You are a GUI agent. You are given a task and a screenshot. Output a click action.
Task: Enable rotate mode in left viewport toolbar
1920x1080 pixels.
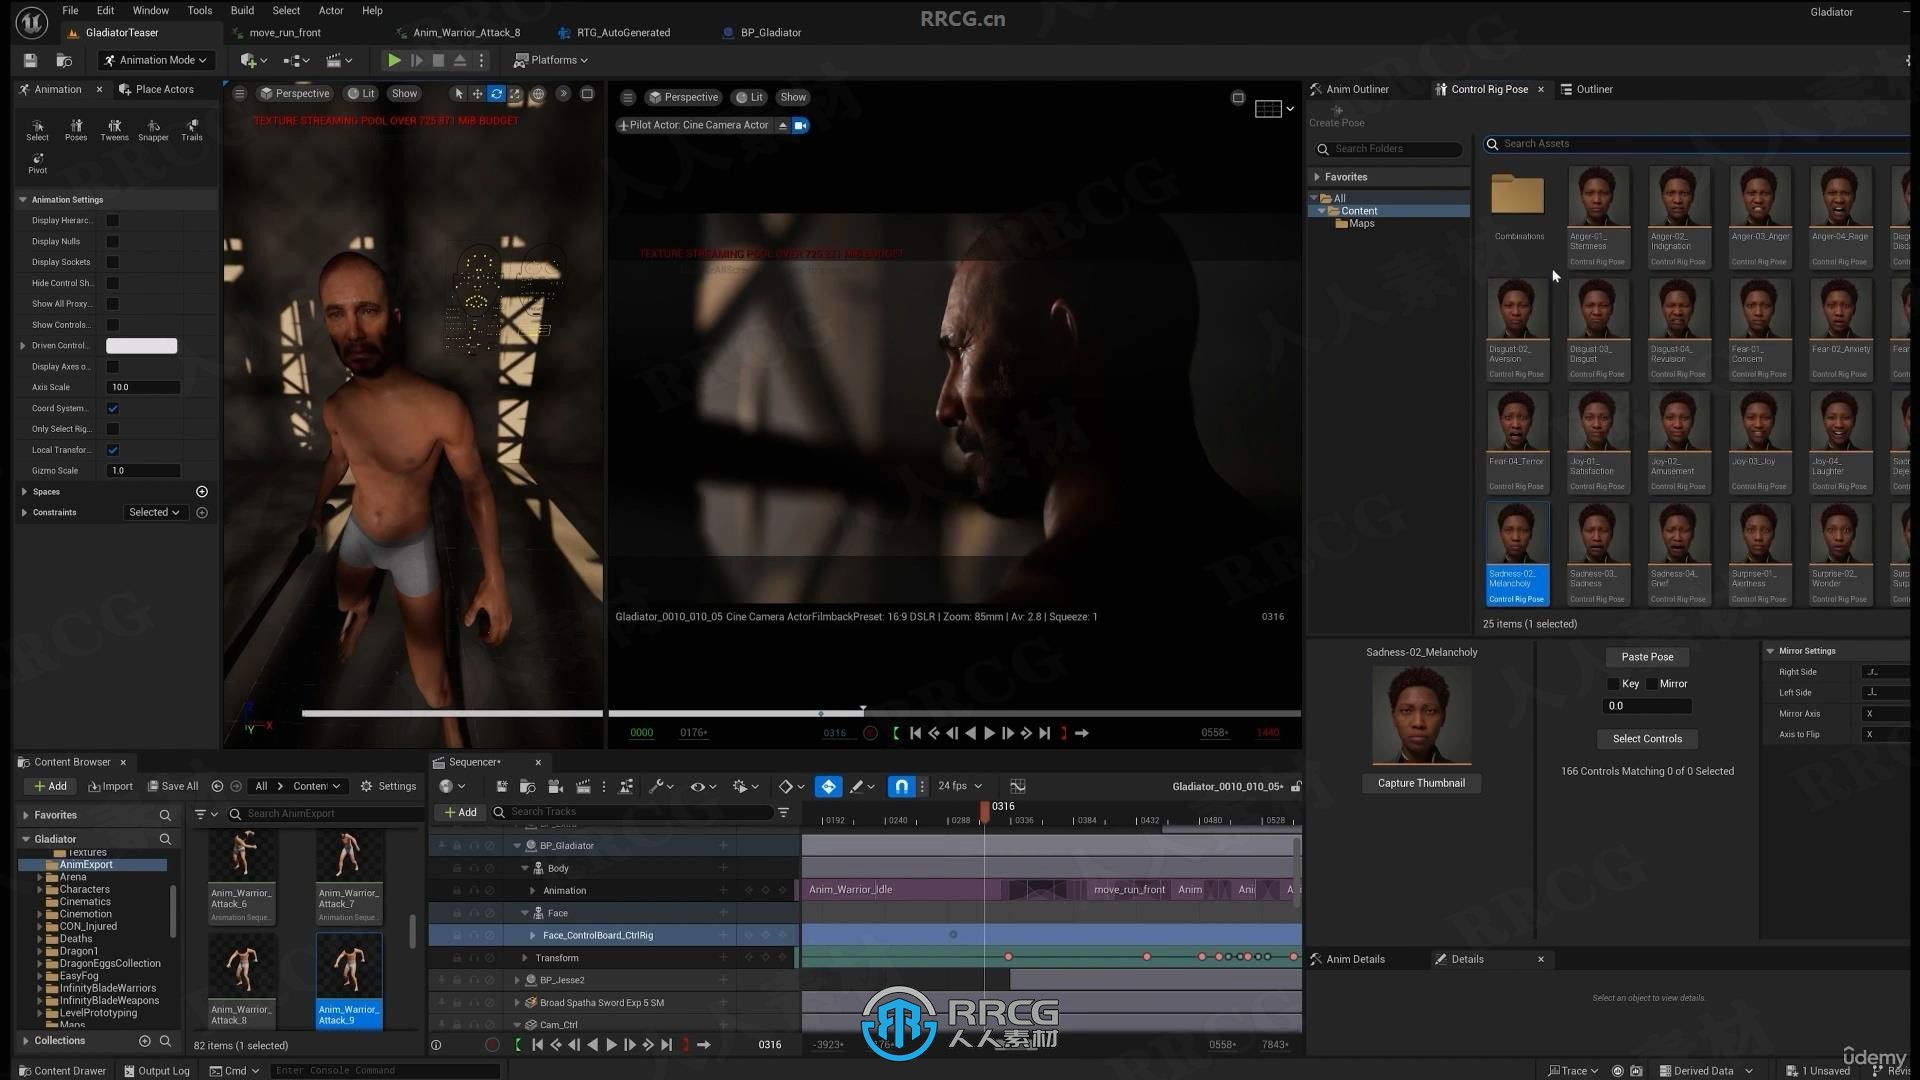496,94
